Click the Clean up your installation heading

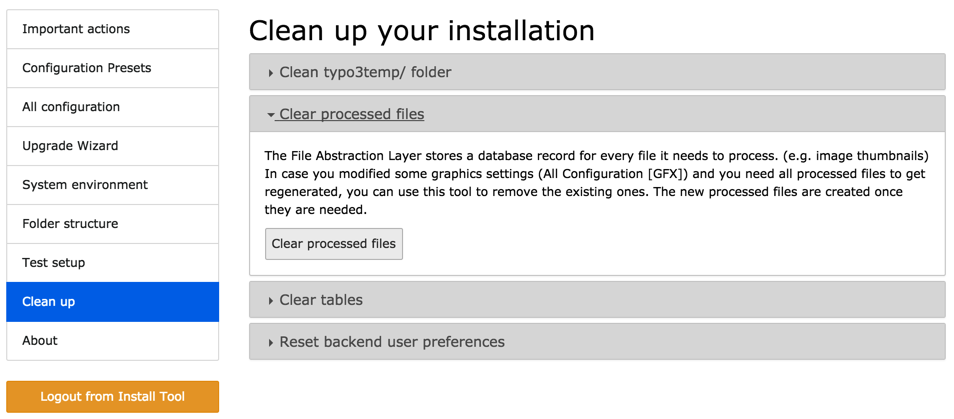pos(421,30)
